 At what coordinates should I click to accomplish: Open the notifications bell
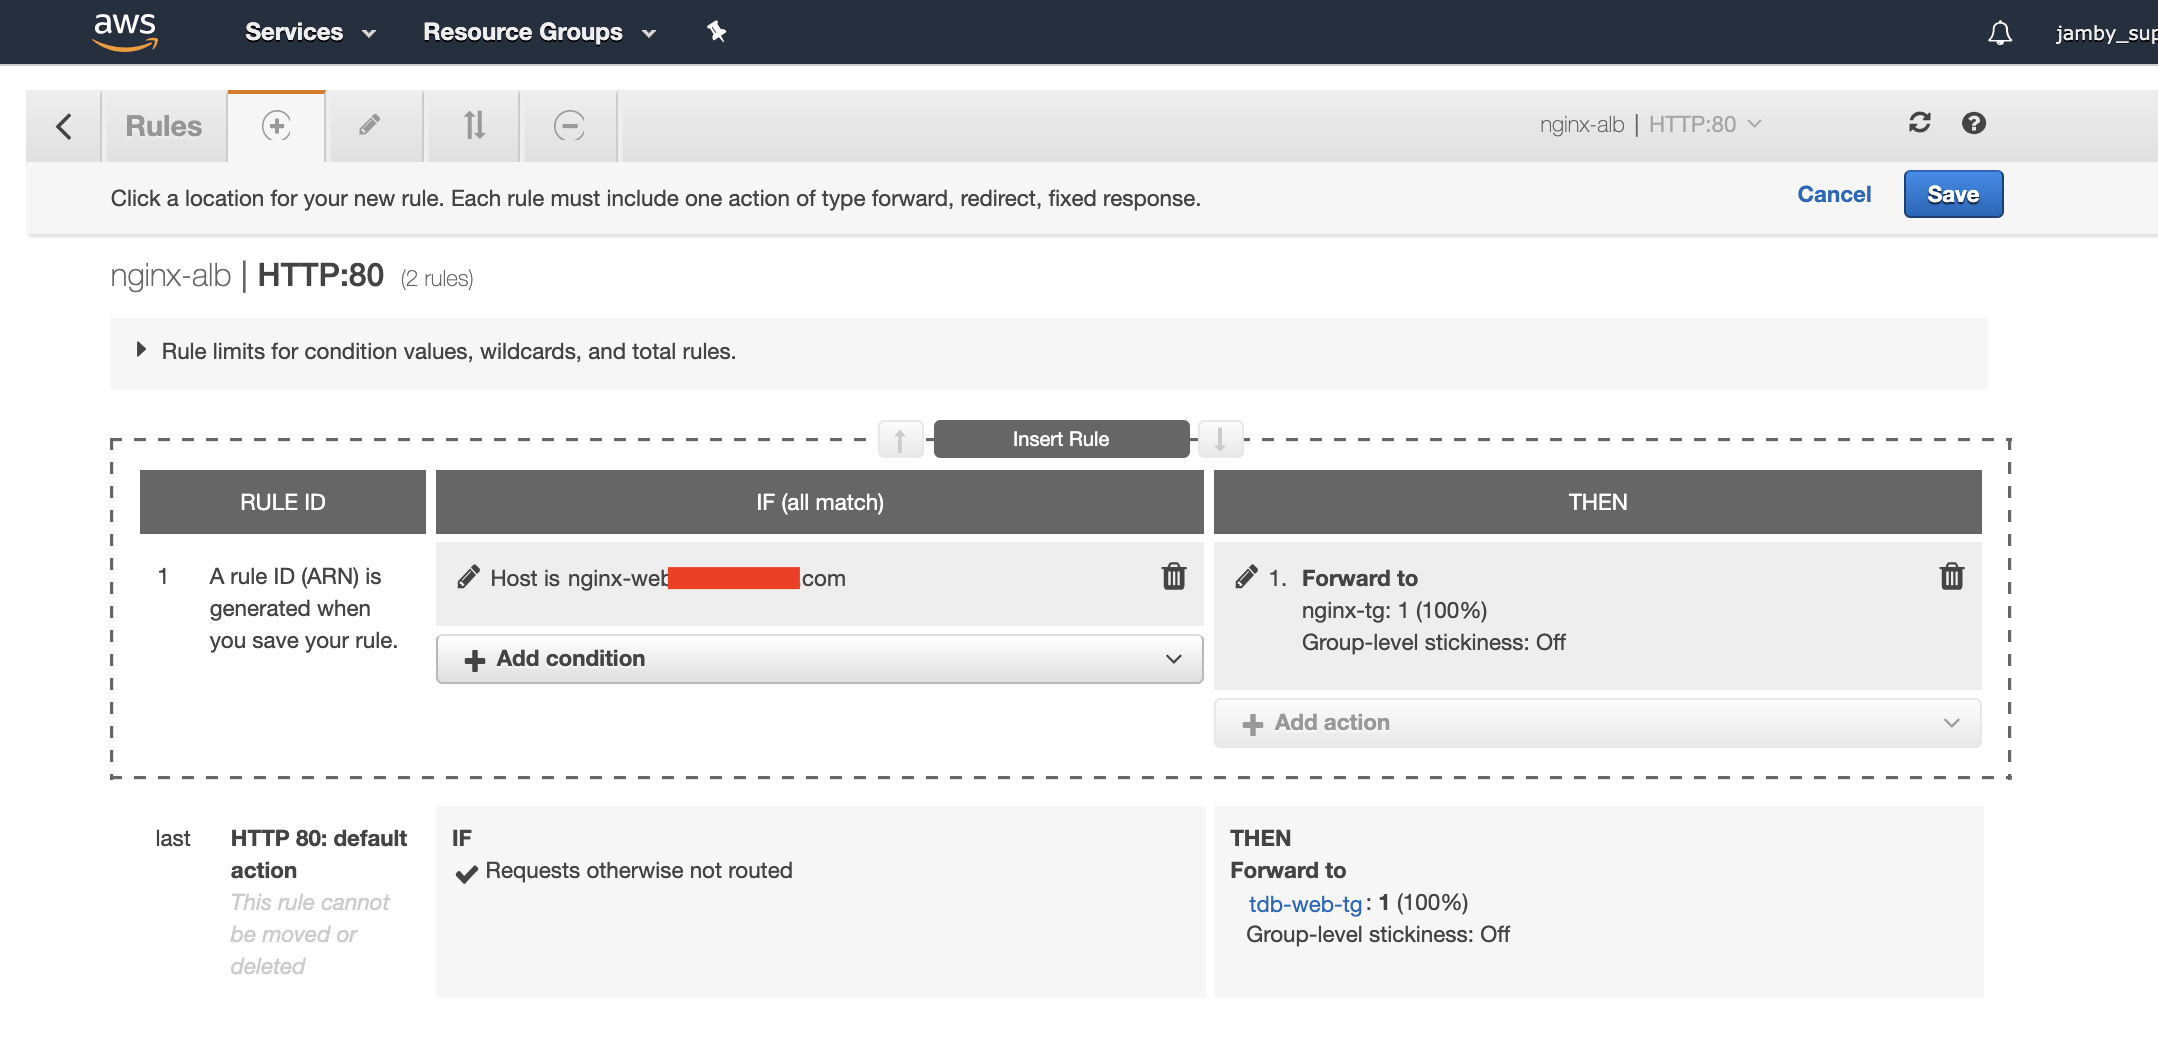click(1999, 33)
